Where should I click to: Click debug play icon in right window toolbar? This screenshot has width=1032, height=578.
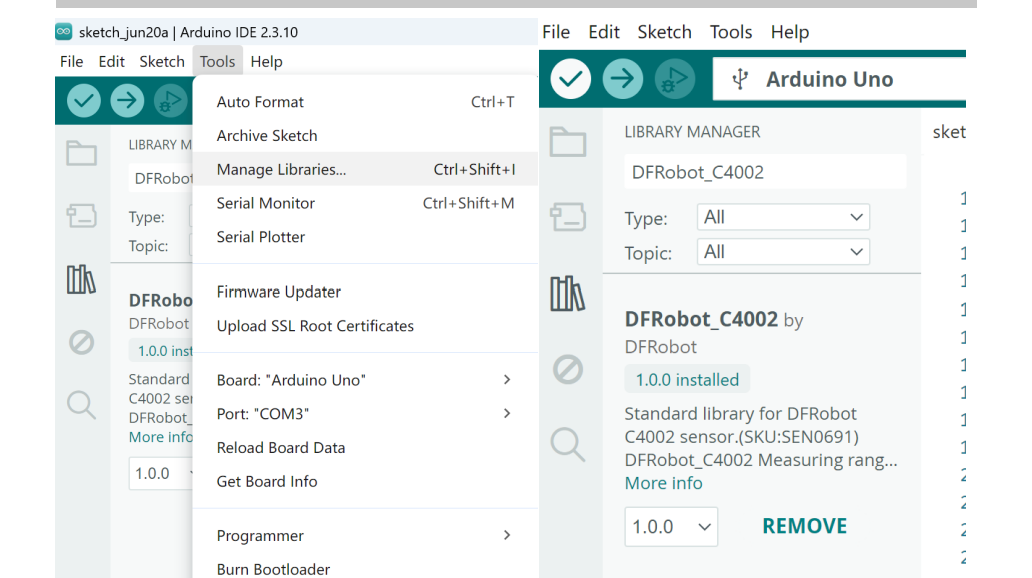click(675, 79)
